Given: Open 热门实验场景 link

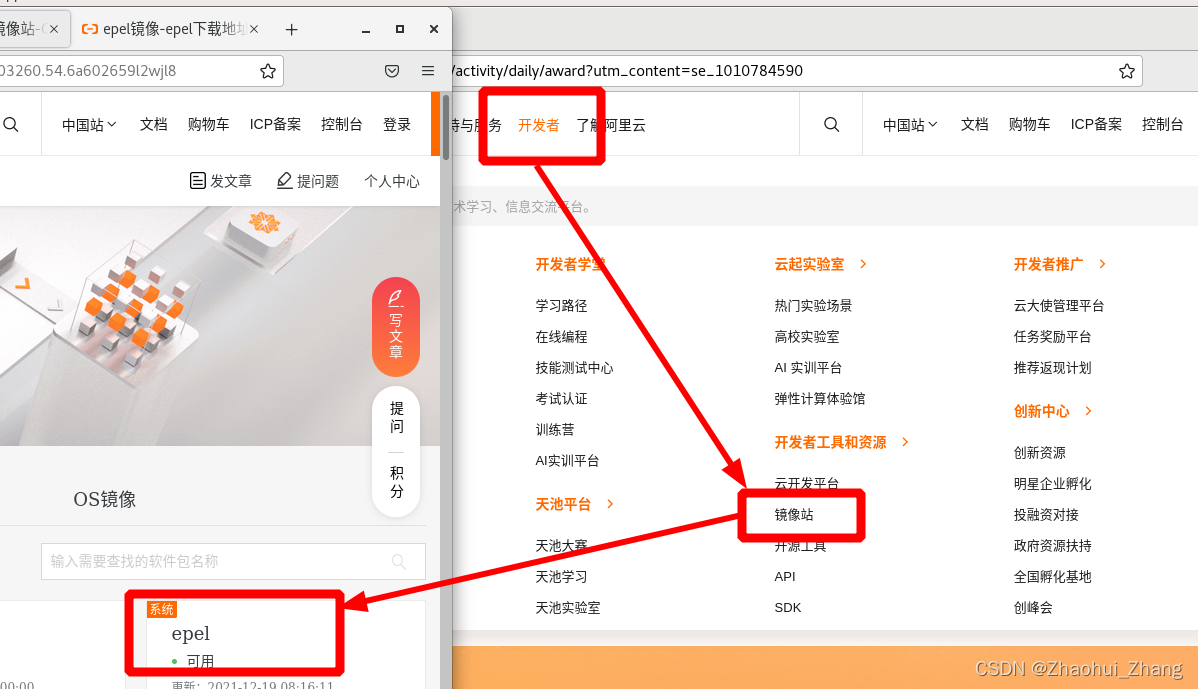Looking at the screenshot, I should [x=813, y=306].
